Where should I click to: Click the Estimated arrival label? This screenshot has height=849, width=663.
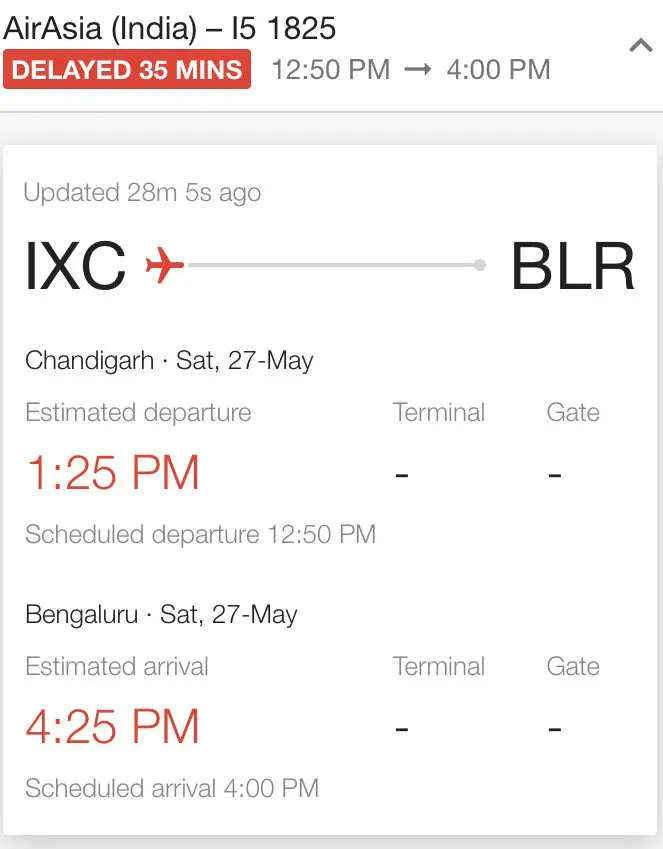[117, 667]
